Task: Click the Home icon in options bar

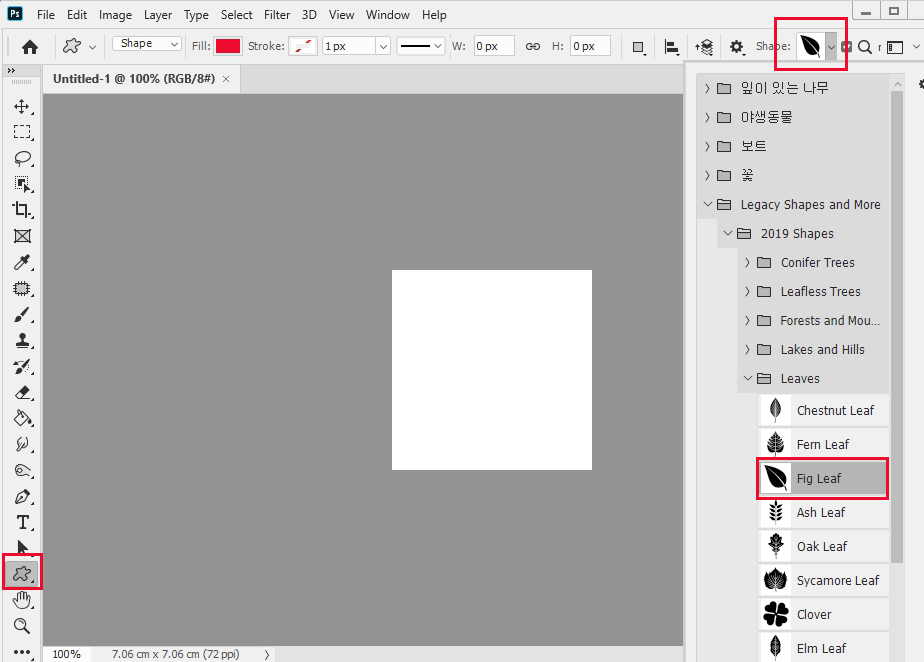Action: click(29, 47)
